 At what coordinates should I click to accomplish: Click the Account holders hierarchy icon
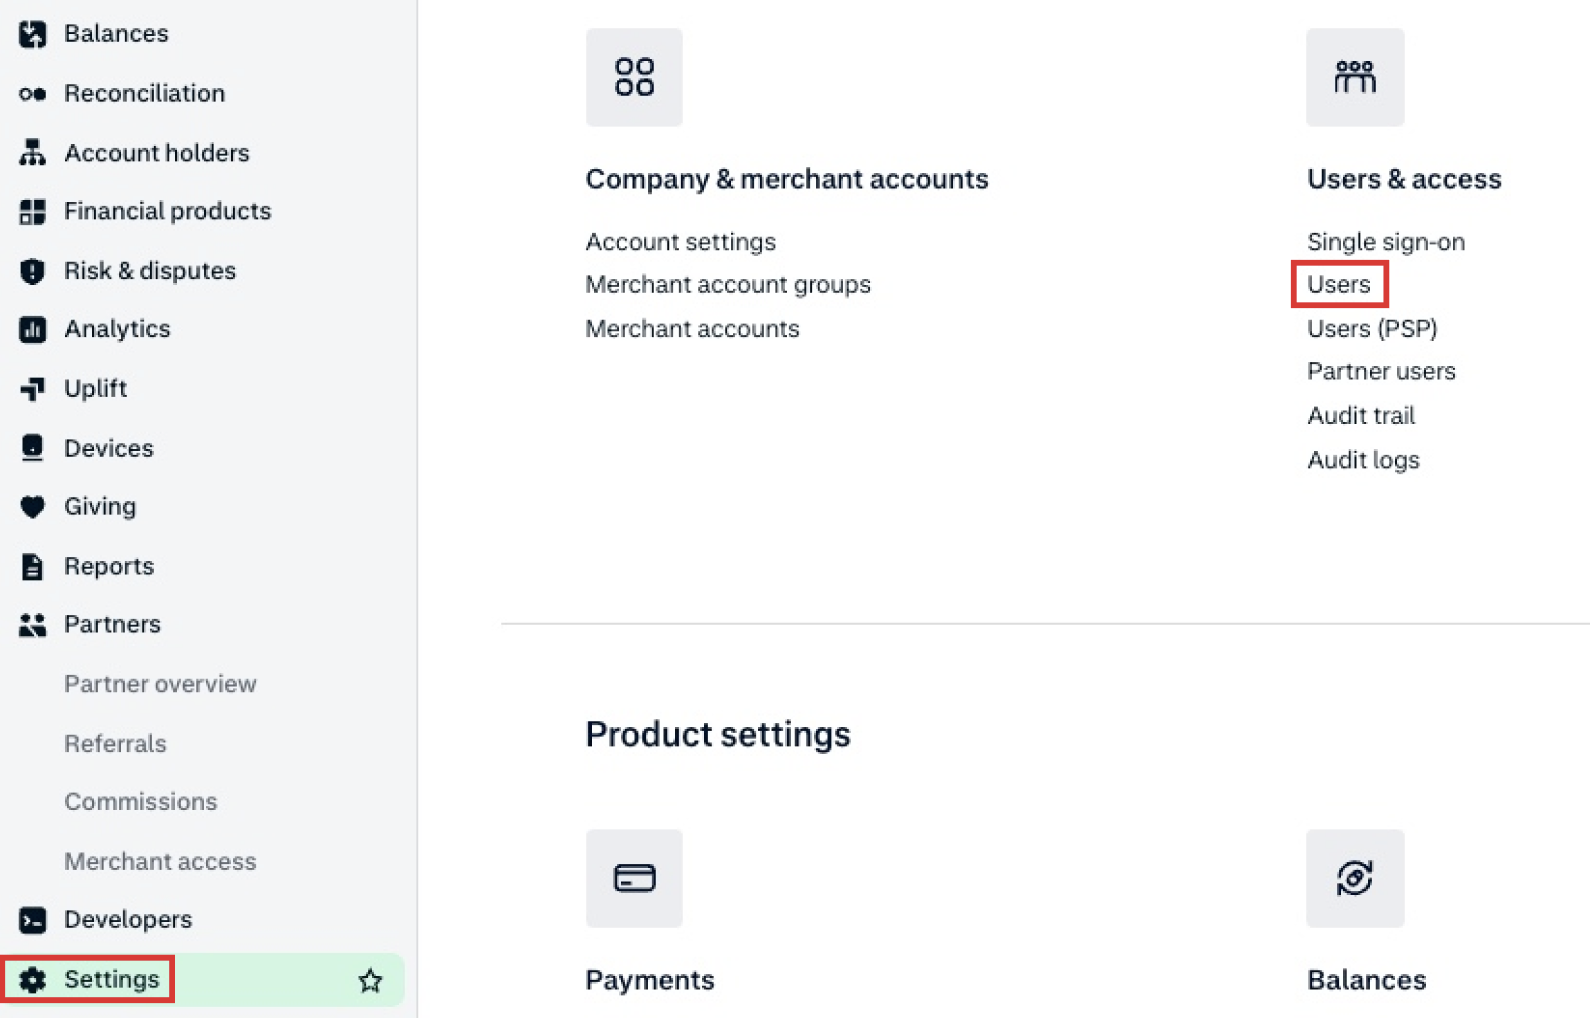click(x=32, y=152)
